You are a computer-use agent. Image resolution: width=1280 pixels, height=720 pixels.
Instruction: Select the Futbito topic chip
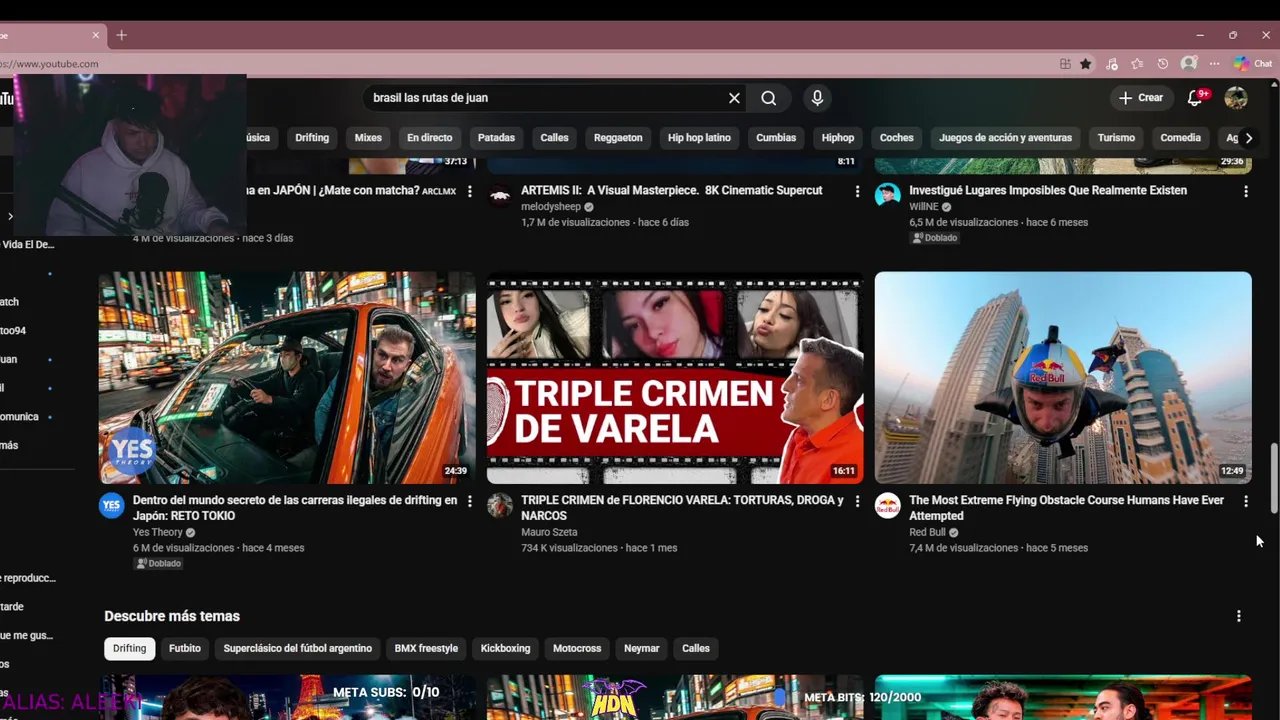(x=185, y=648)
